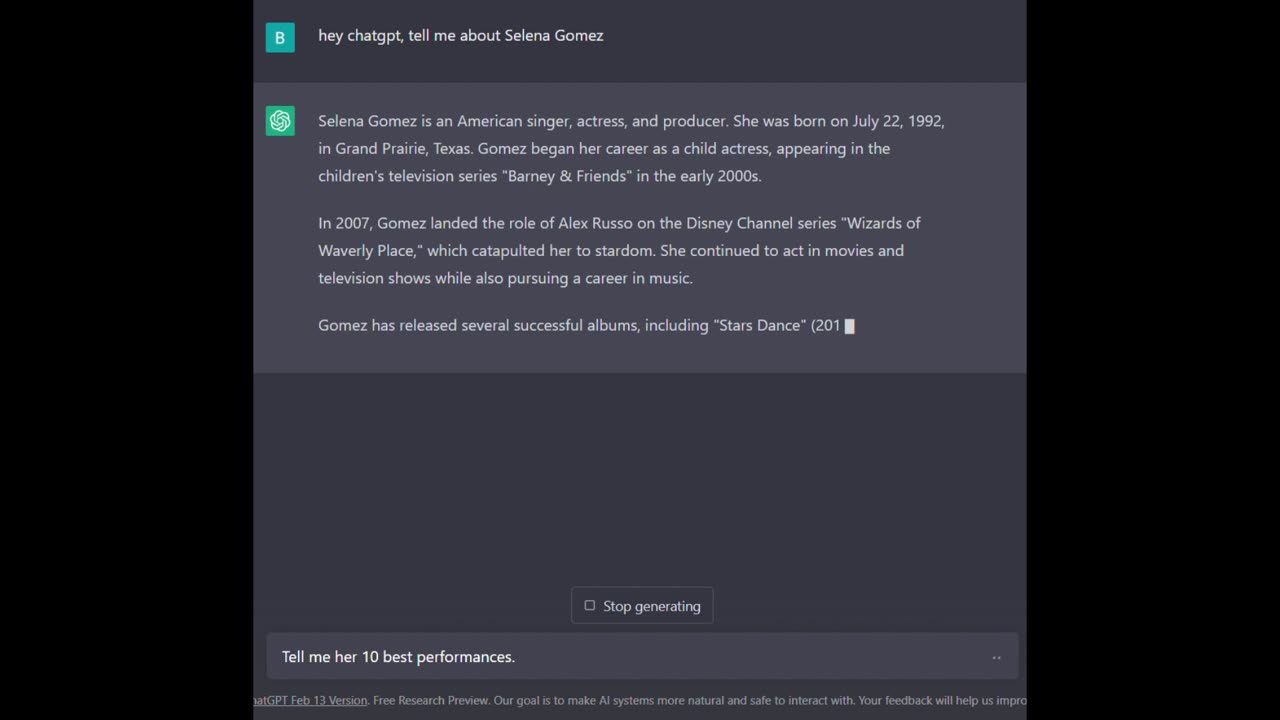Viewport: 1280px width, 720px height.
Task: Click the line 'Gomez has released several successful albums'
Action: tap(586, 325)
